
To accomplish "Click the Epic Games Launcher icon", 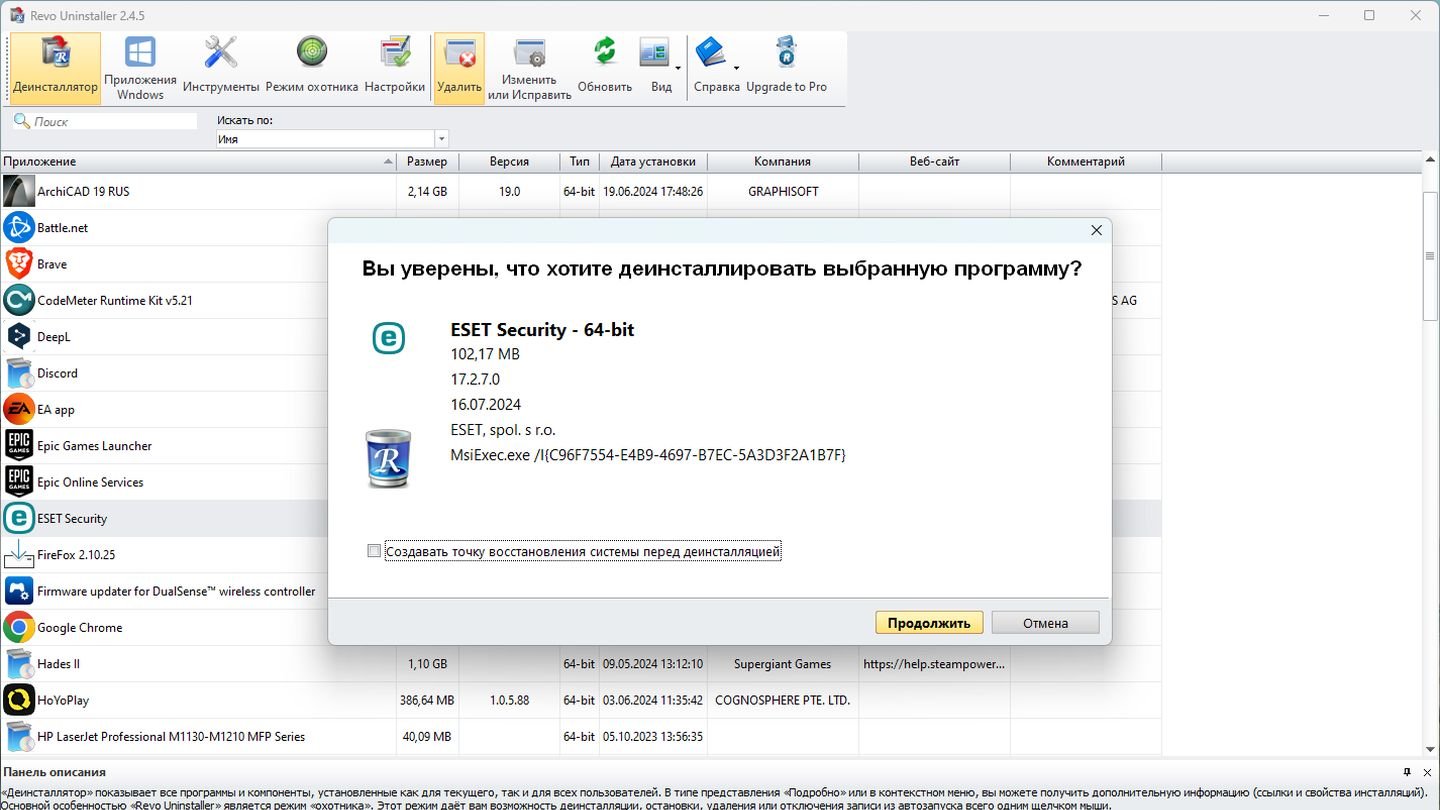I will (19, 446).
